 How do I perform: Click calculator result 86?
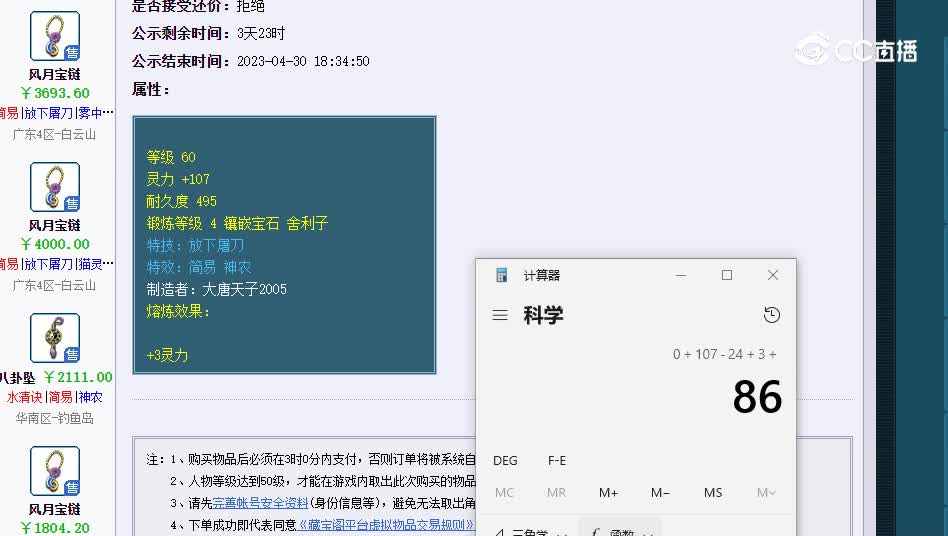pos(757,397)
